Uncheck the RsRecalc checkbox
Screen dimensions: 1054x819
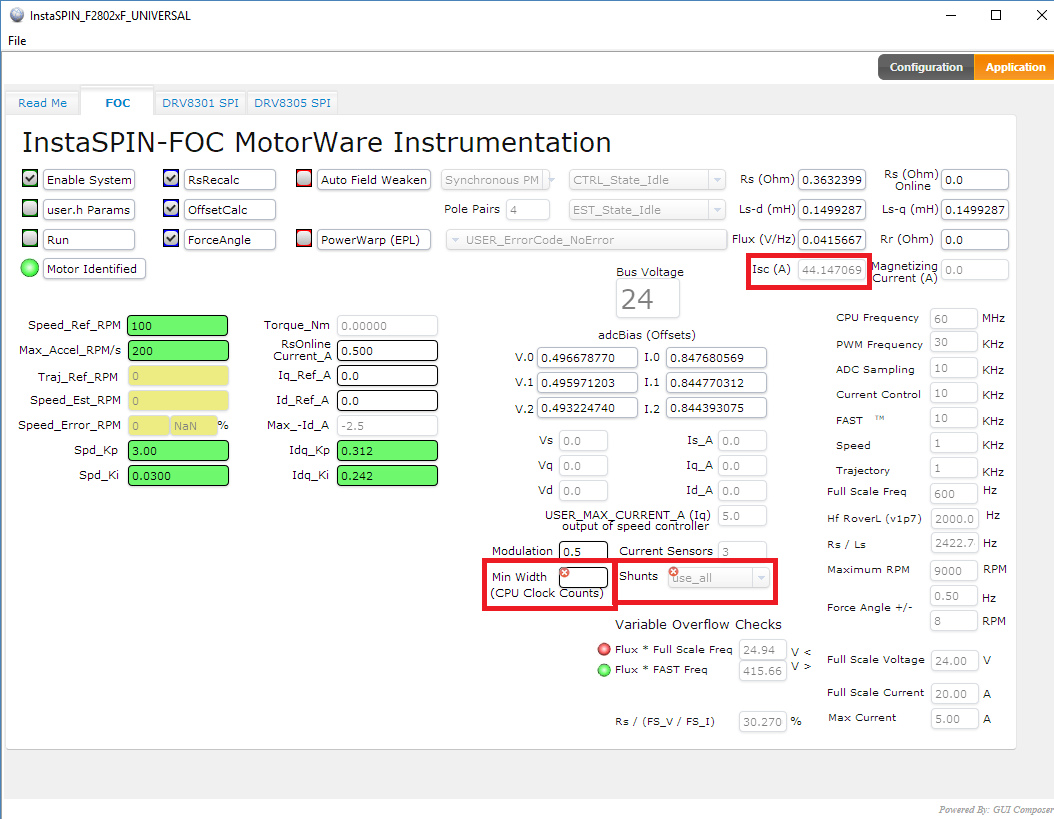coord(171,178)
